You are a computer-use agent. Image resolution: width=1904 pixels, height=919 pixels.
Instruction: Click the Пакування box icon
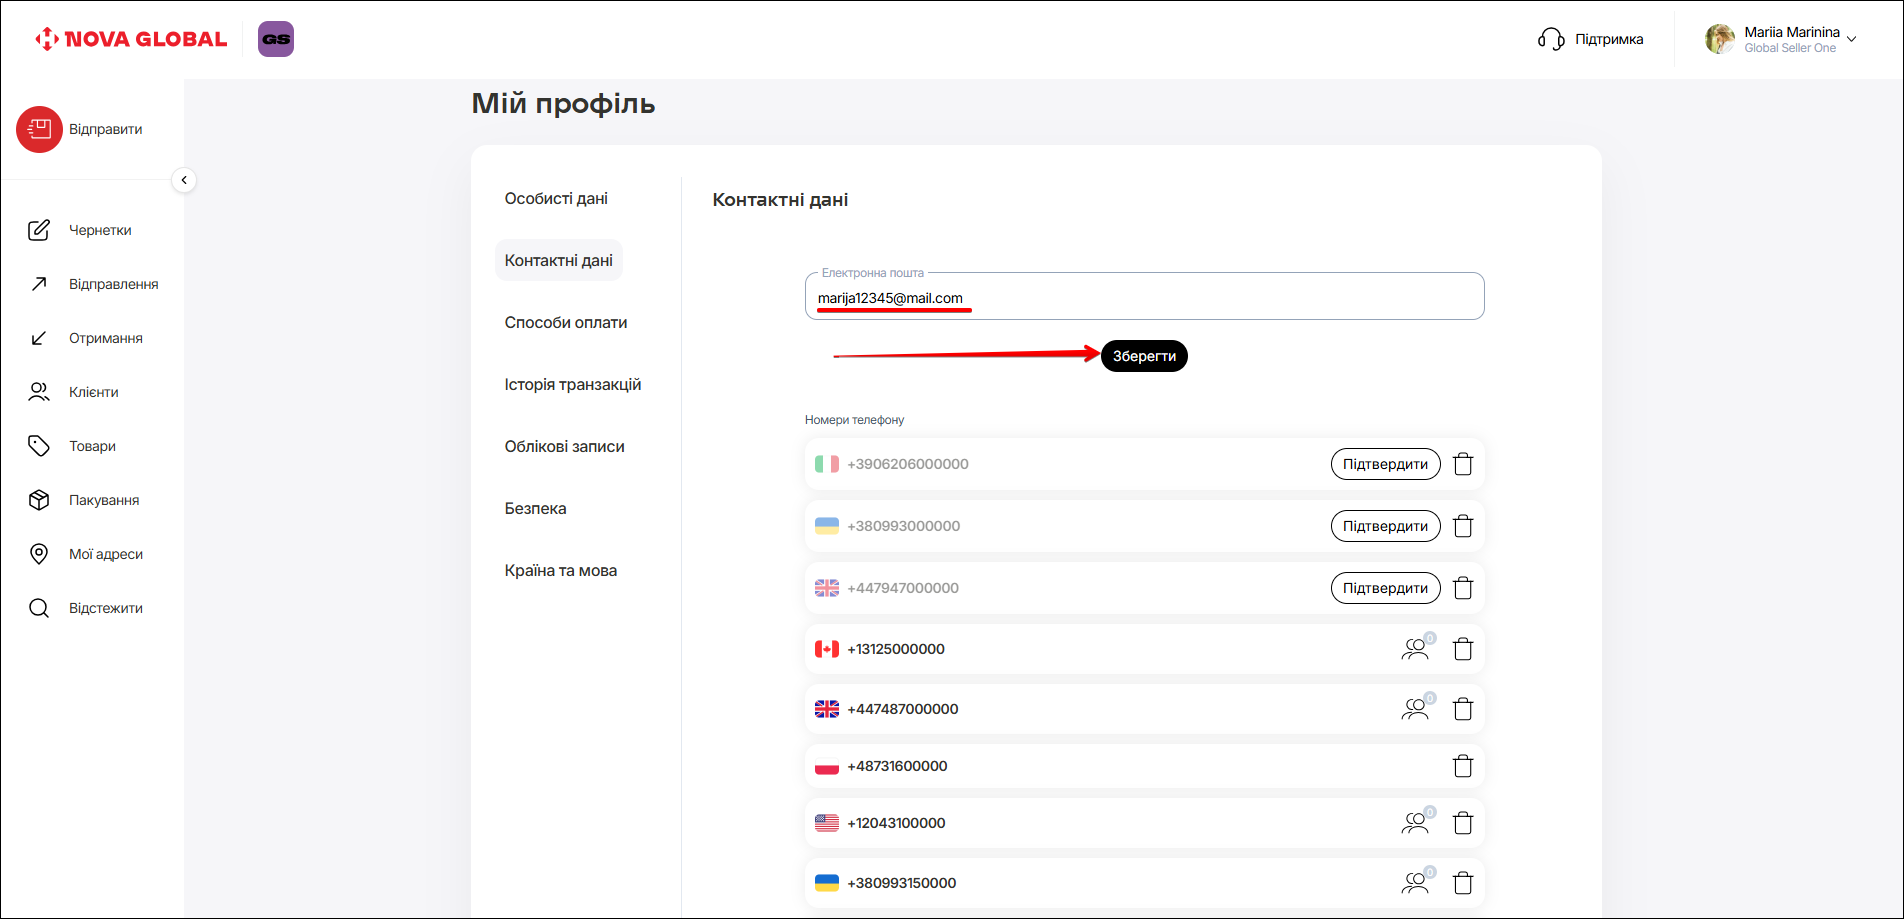(x=39, y=500)
